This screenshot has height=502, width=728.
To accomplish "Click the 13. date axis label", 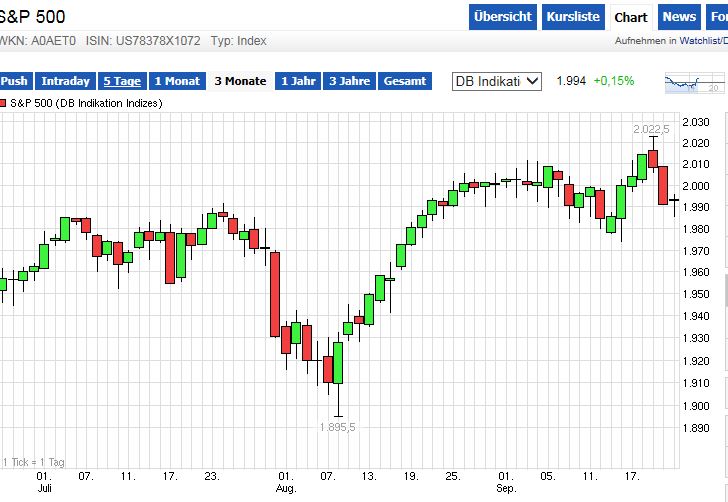I will [369, 476].
